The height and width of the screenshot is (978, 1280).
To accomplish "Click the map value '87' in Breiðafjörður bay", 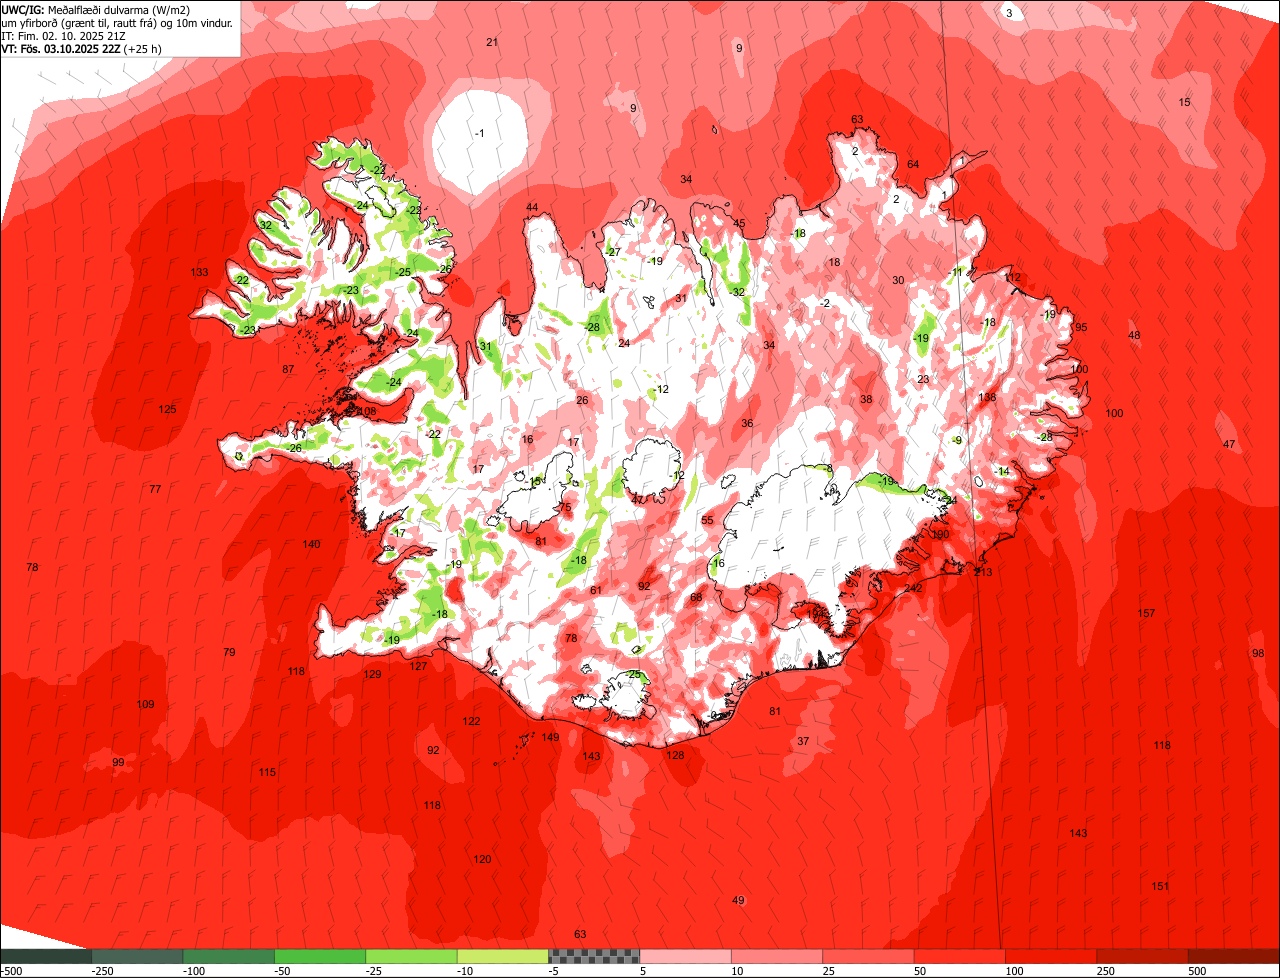I will pos(288,370).
